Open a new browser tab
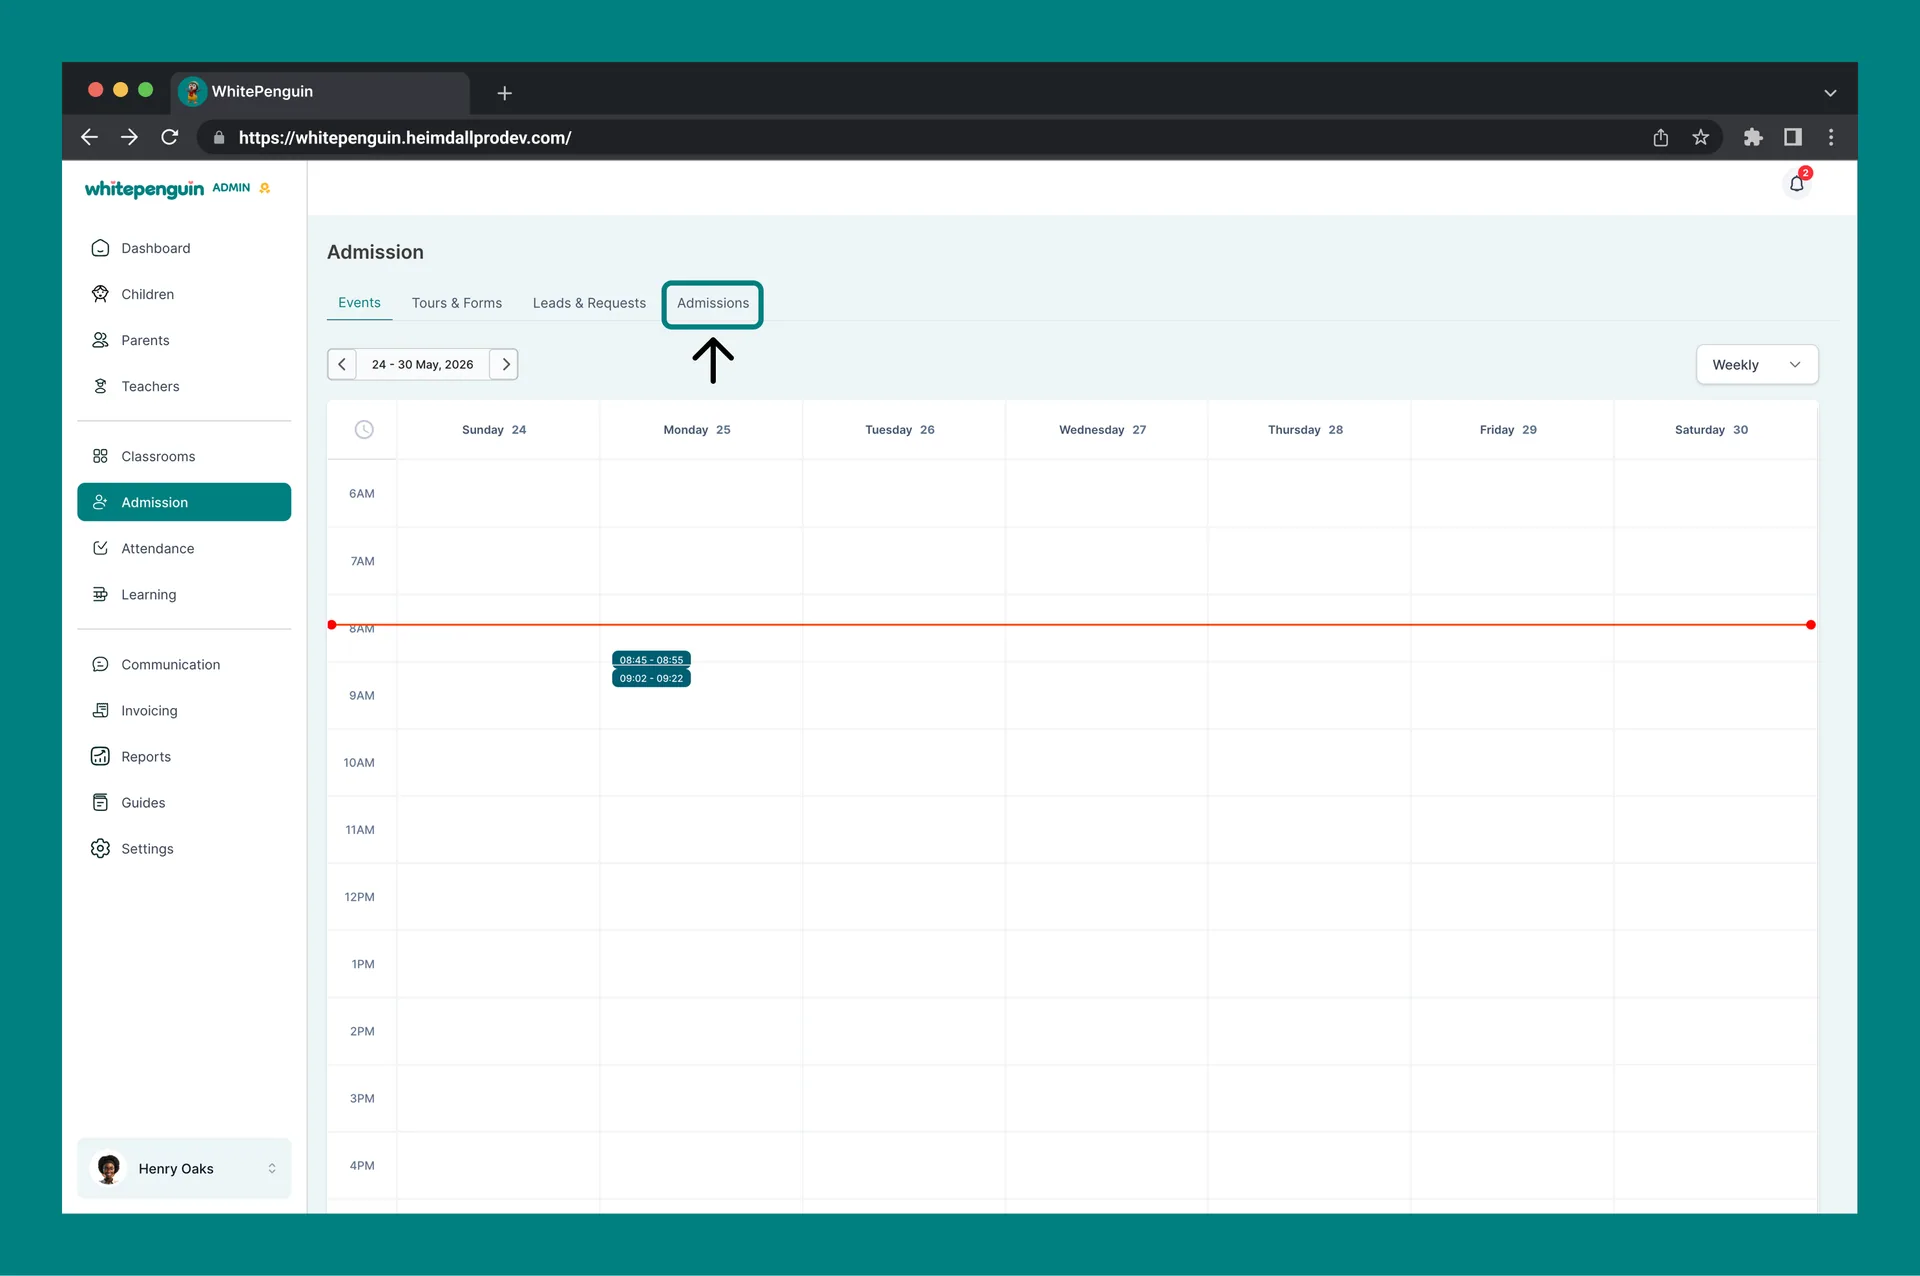The height and width of the screenshot is (1276, 1920). [x=505, y=93]
